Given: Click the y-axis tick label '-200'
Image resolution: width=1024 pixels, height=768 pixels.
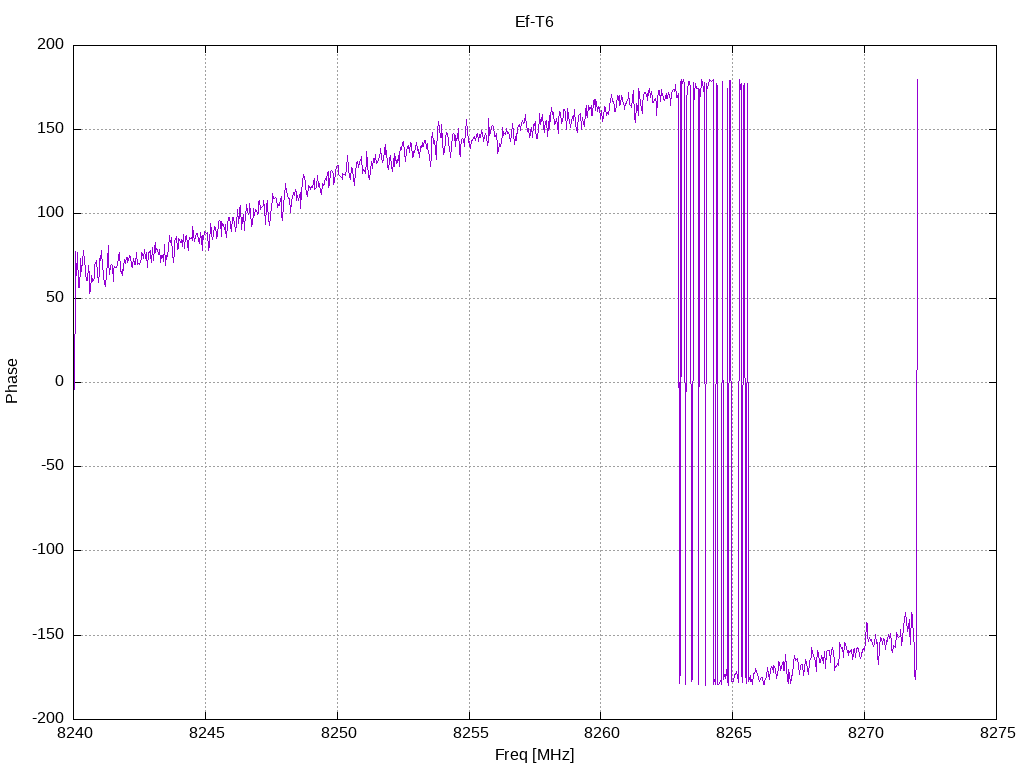Looking at the screenshot, I should coord(48,719).
